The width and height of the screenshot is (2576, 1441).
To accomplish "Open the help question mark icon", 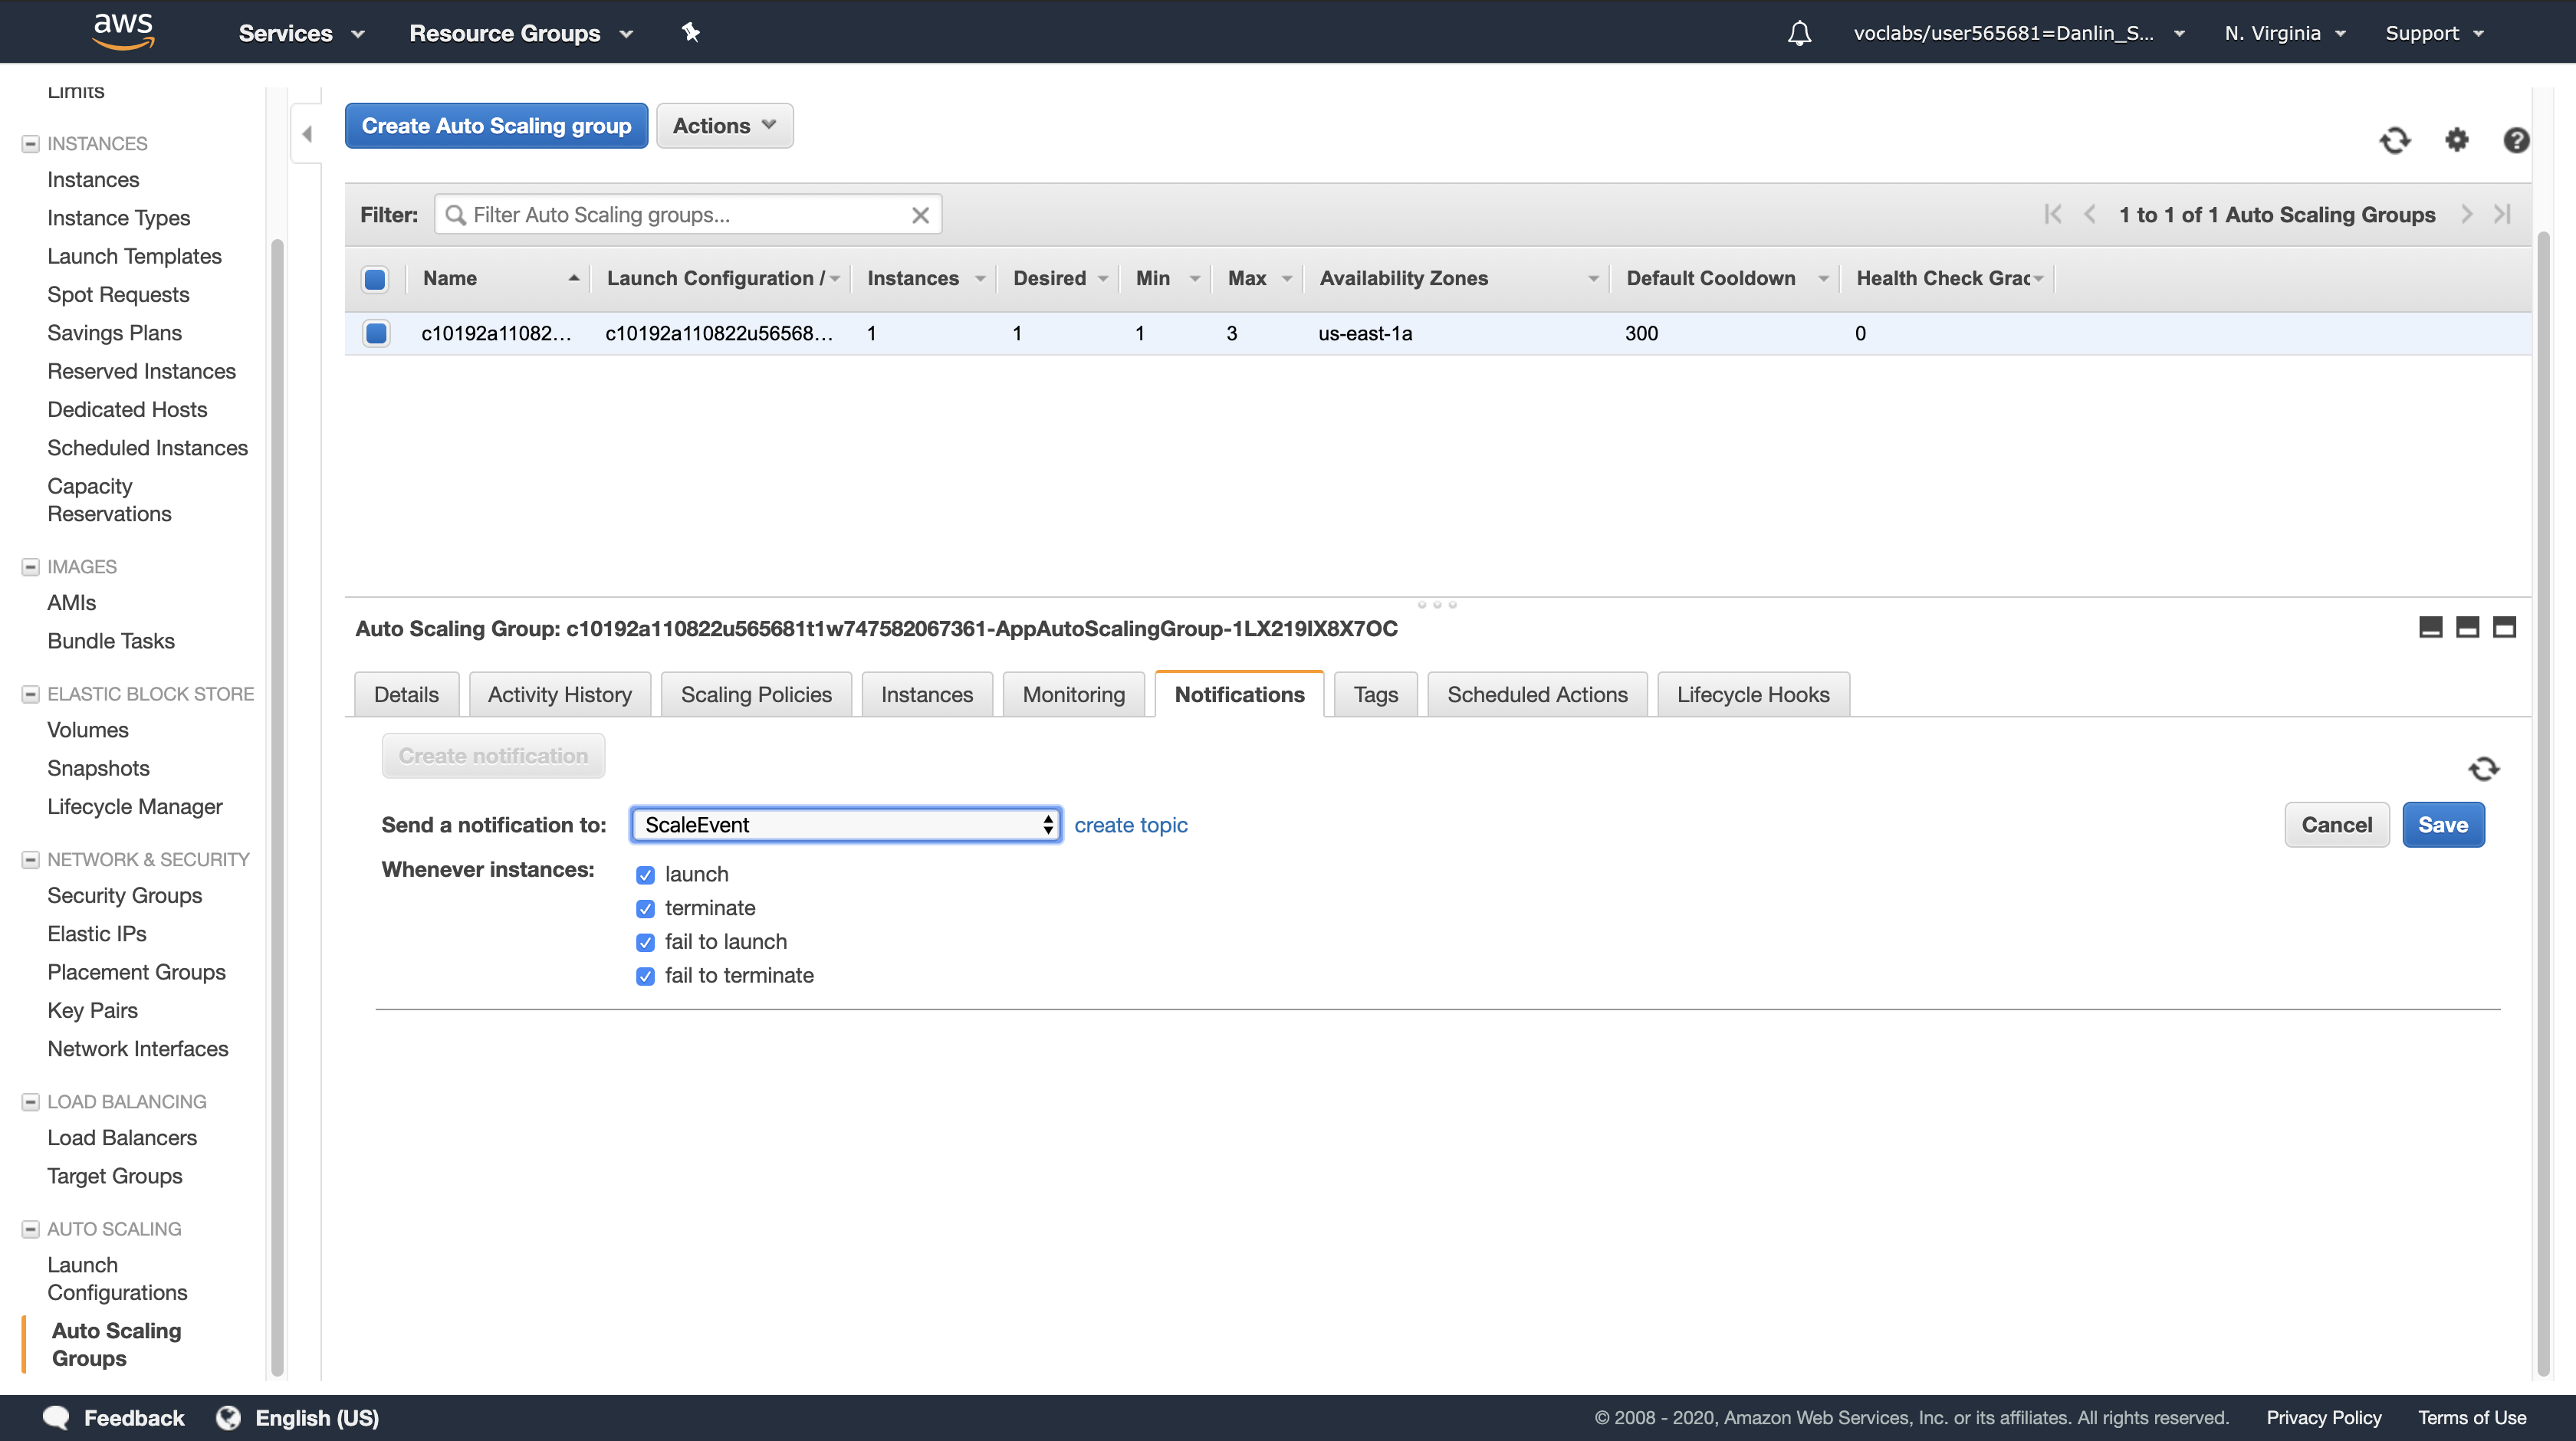I will [x=2516, y=140].
